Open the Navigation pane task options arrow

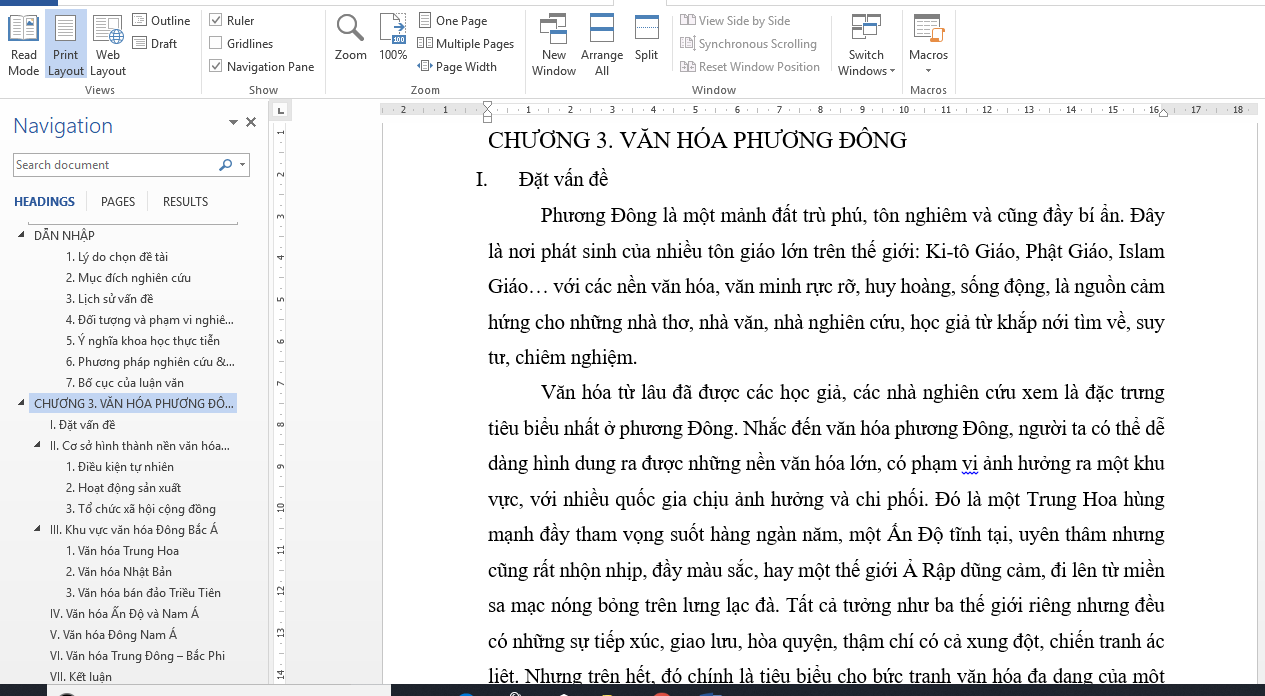click(233, 122)
